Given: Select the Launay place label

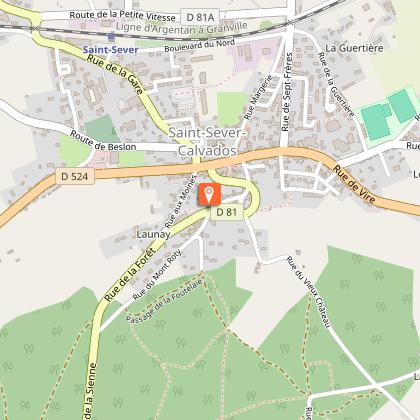Looking at the screenshot, I should 153,234.
